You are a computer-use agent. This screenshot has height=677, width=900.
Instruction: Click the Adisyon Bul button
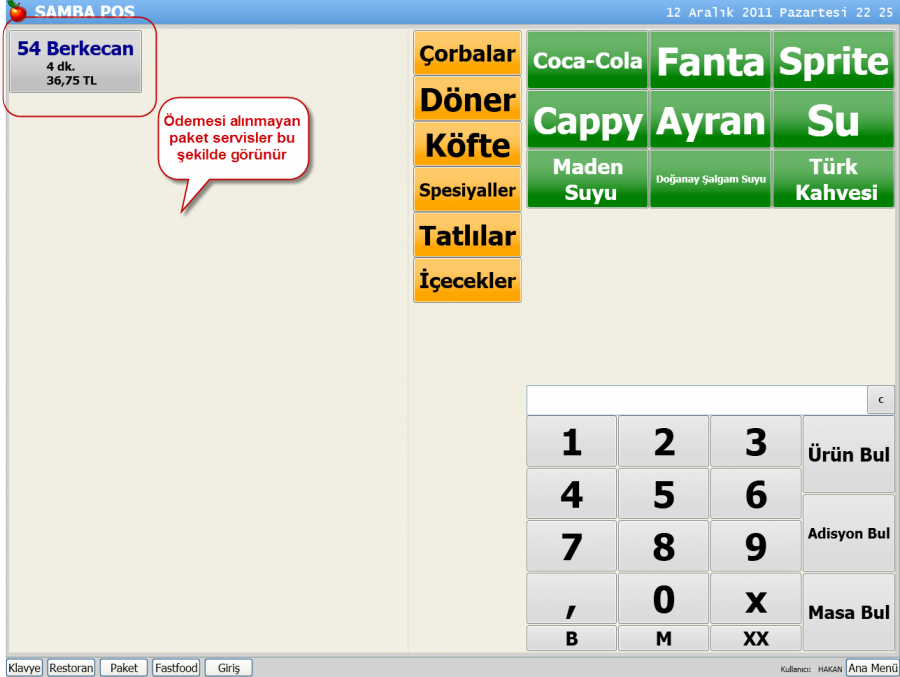tap(848, 533)
